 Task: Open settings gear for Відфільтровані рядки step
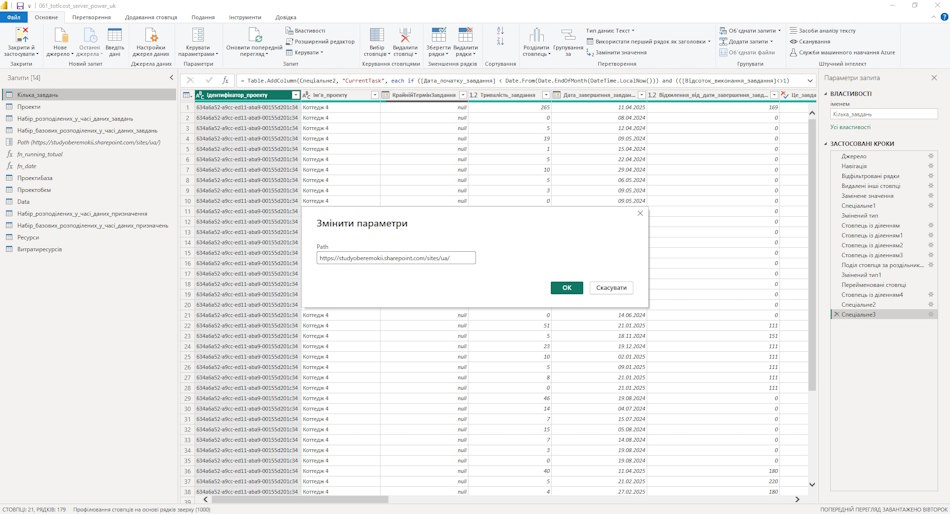931,176
